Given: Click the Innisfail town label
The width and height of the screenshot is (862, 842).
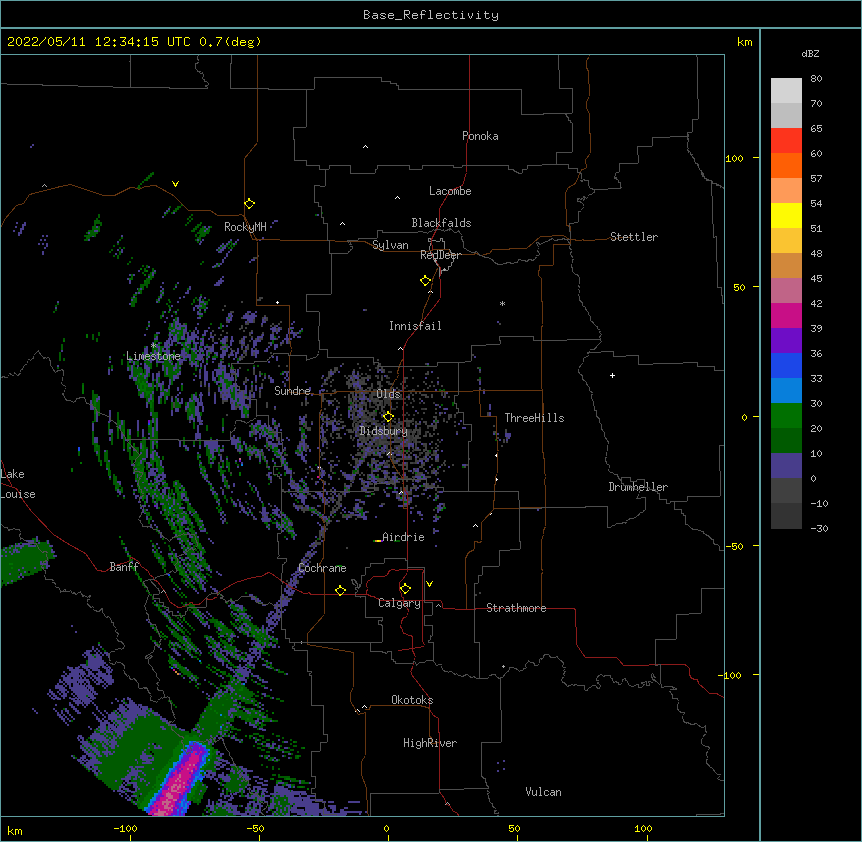Looking at the screenshot, I should coord(415,326).
